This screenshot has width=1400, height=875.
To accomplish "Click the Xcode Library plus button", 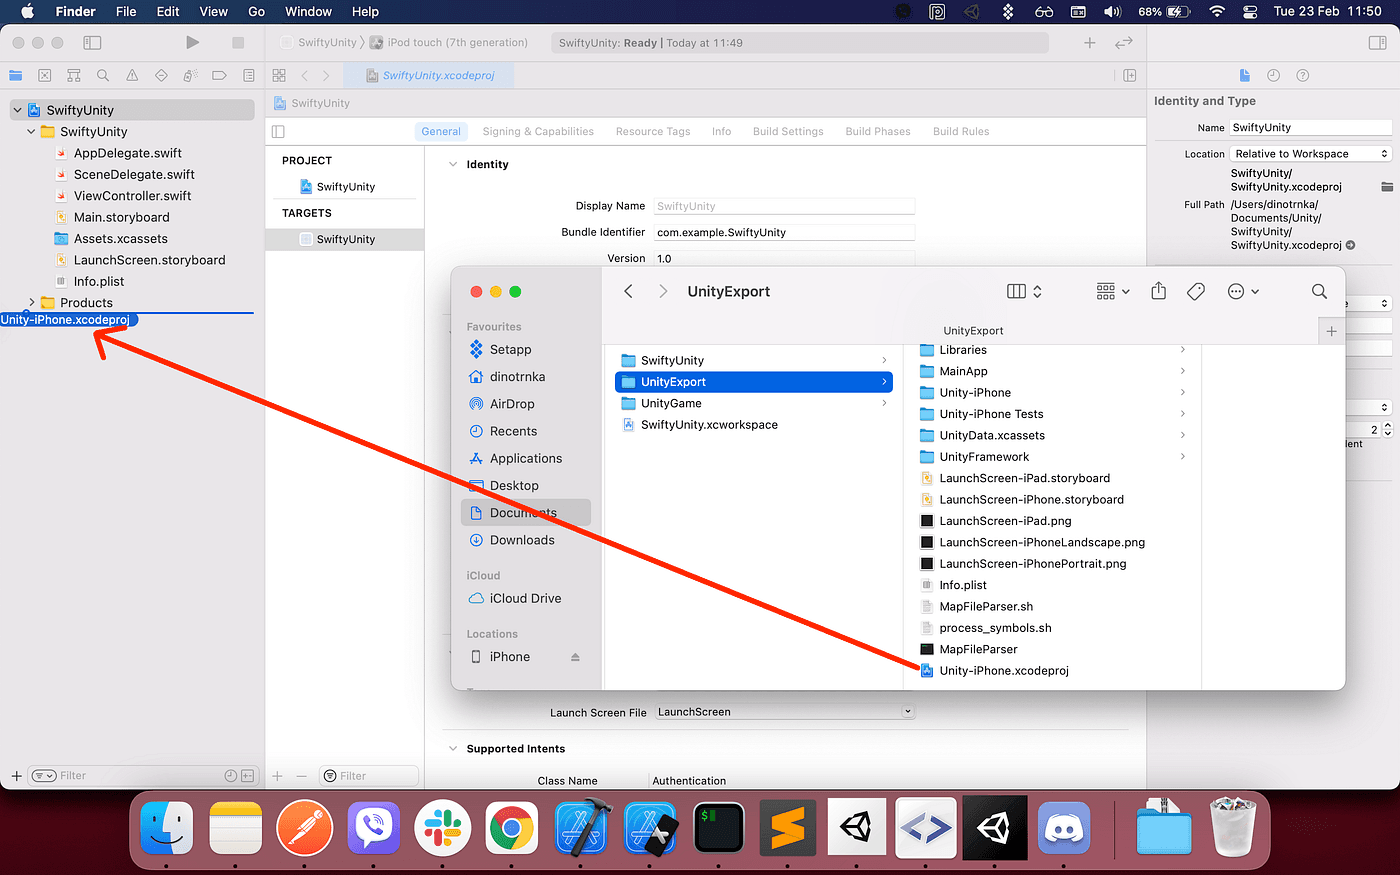I will (1090, 42).
